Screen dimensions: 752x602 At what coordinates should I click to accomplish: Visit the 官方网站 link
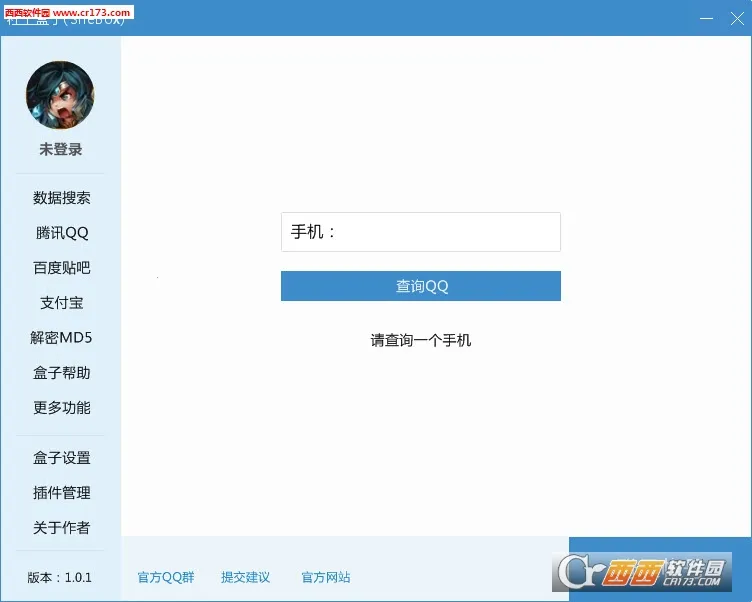tap(326, 577)
